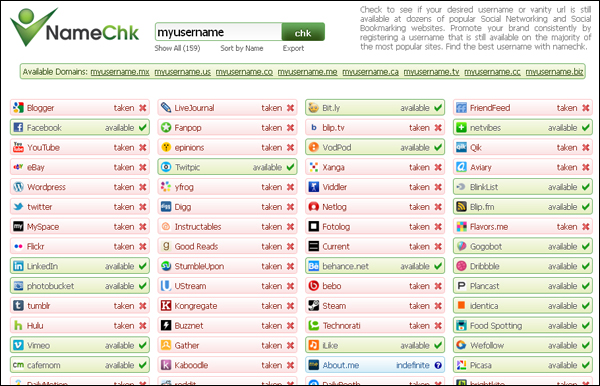The width and height of the screenshot is (600, 386).
Task: Click the StumbleUpon site icon
Action: [166, 266]
